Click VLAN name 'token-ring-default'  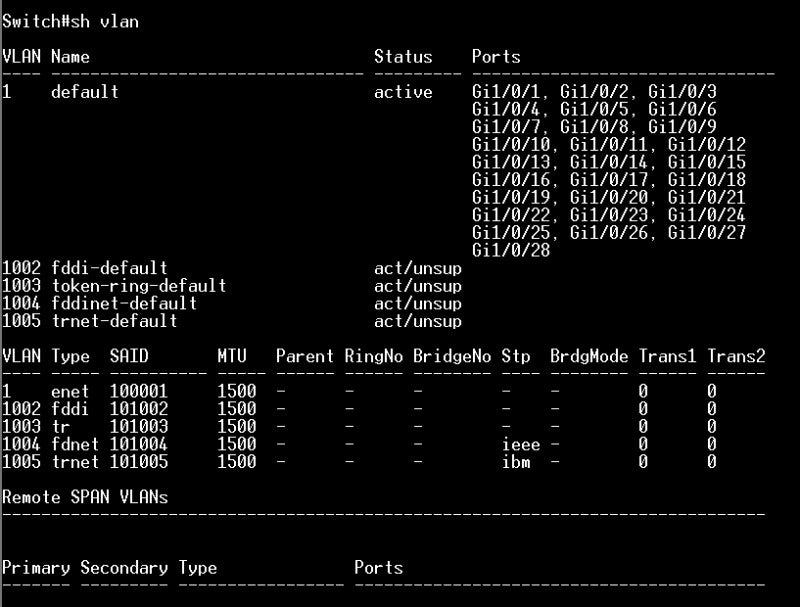coord(139,285)
